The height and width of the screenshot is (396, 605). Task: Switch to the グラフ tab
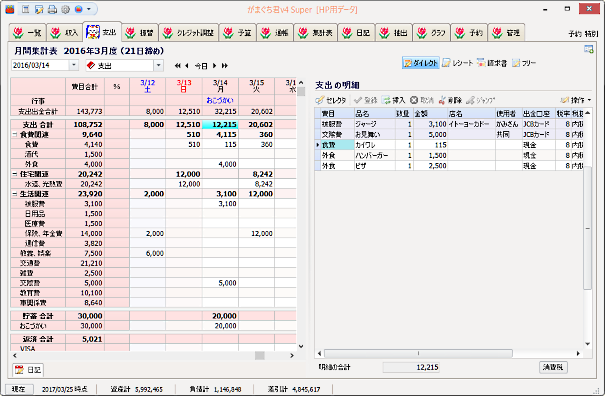pyautogui.click(x=432, y=33)
